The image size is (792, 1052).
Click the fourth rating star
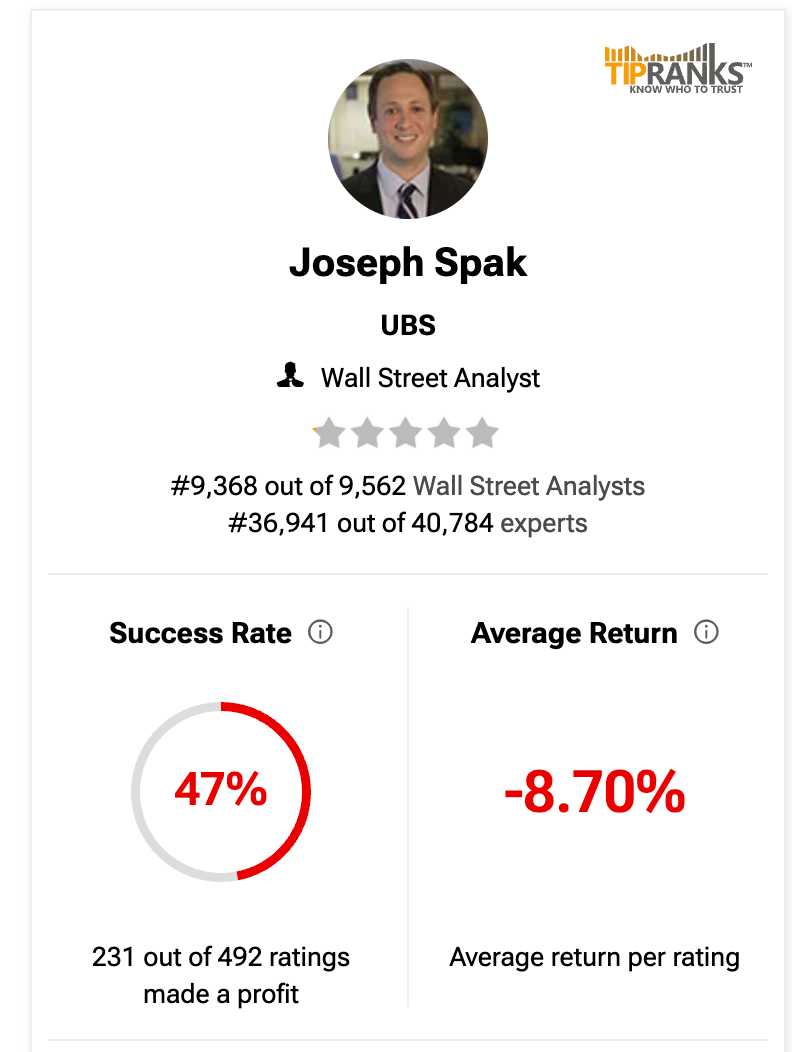point(444,433)
